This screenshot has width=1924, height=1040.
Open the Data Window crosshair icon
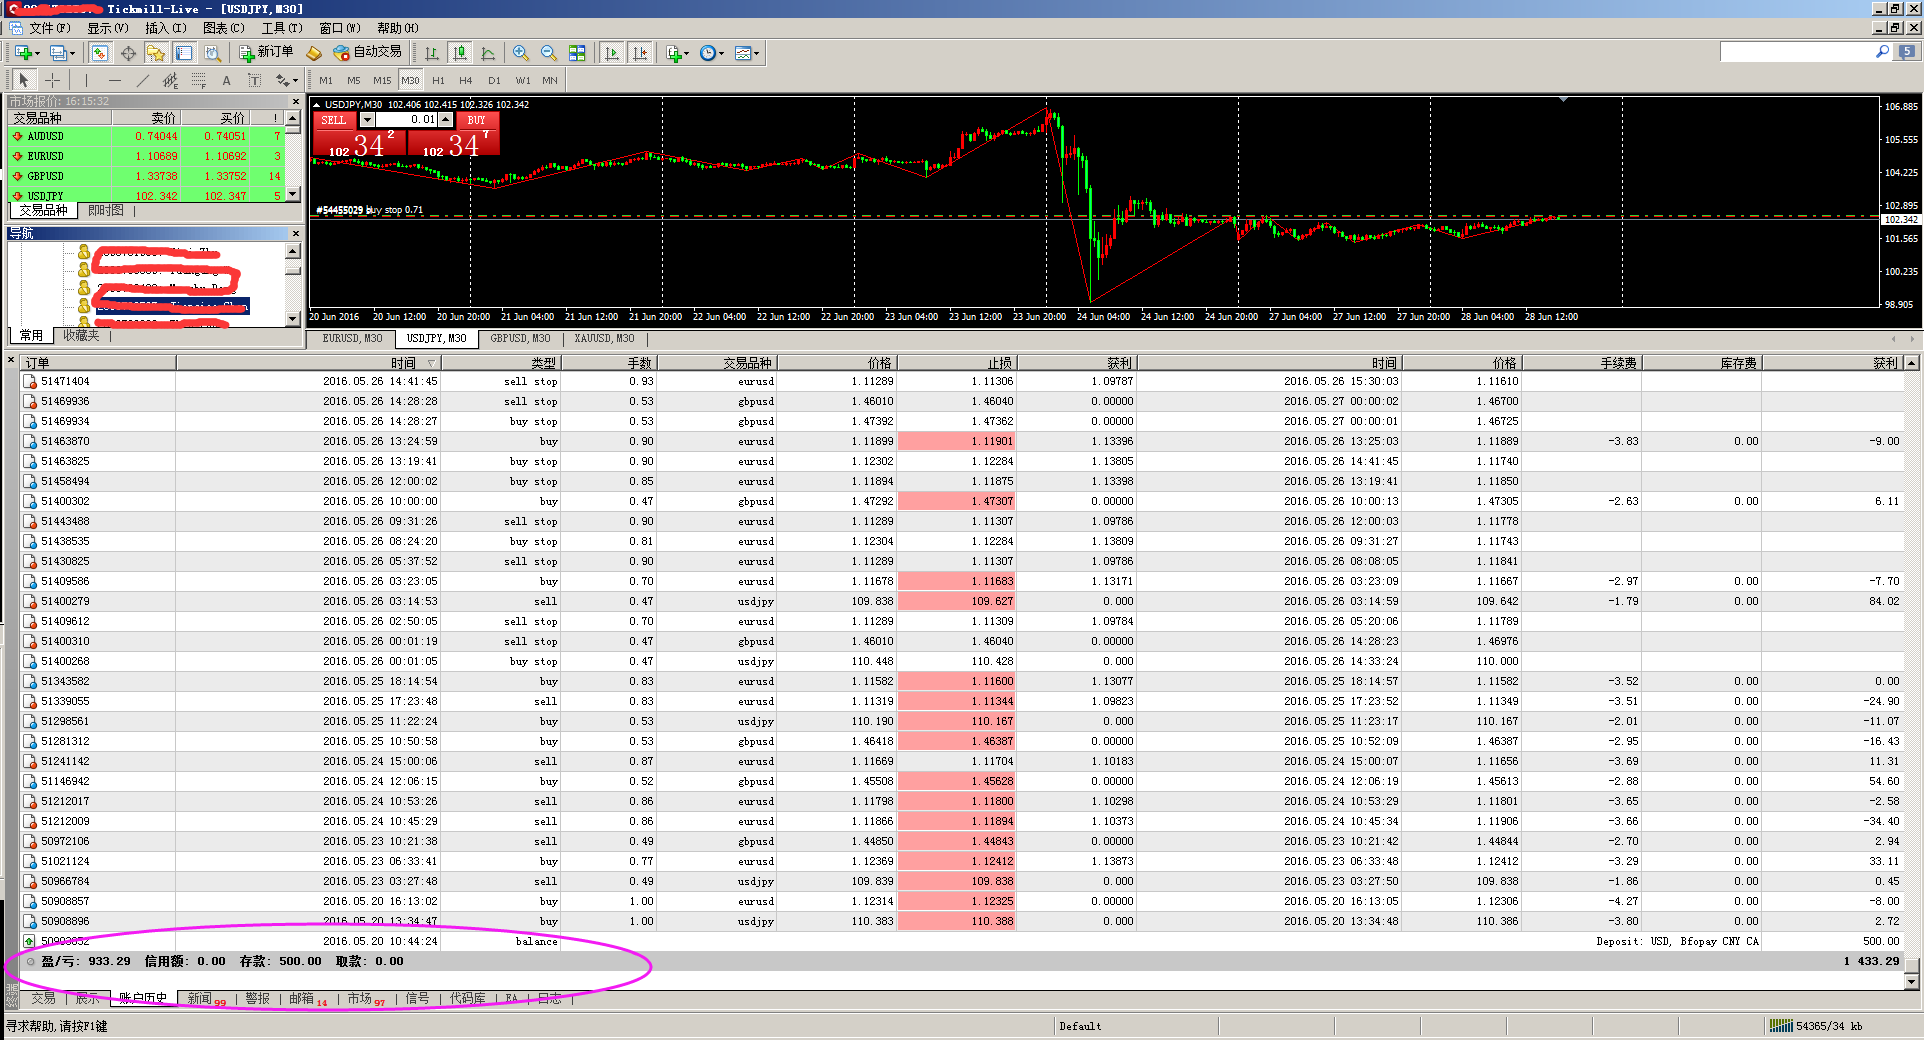coord(128,53)
